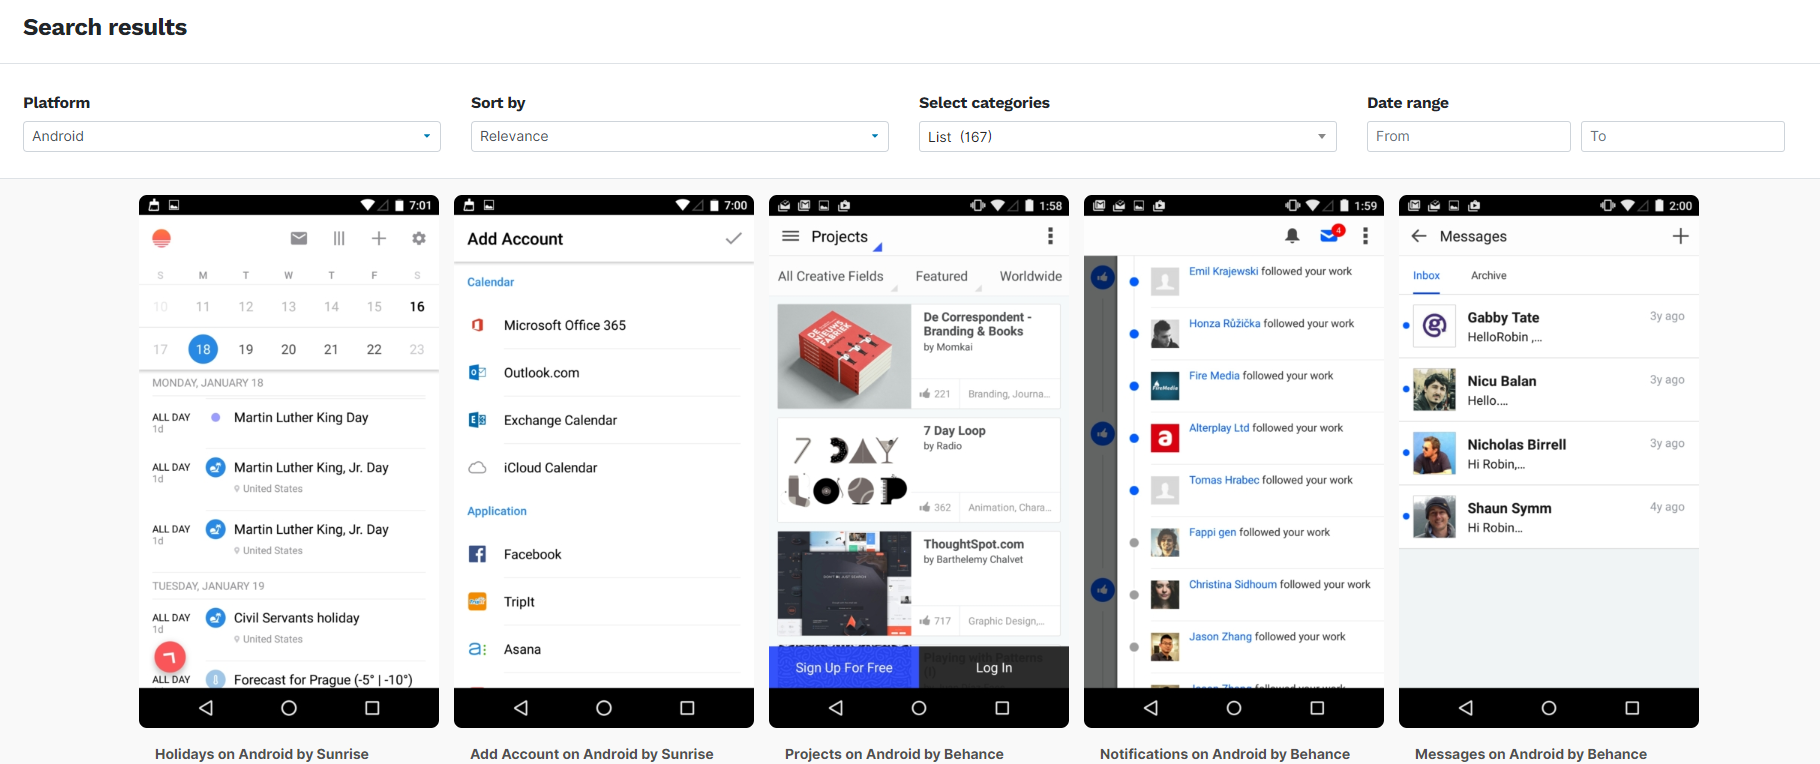Open the hamburger menu in Projects screen
Viewport: 1820px width, 764px height.
[x=790, y=236]
